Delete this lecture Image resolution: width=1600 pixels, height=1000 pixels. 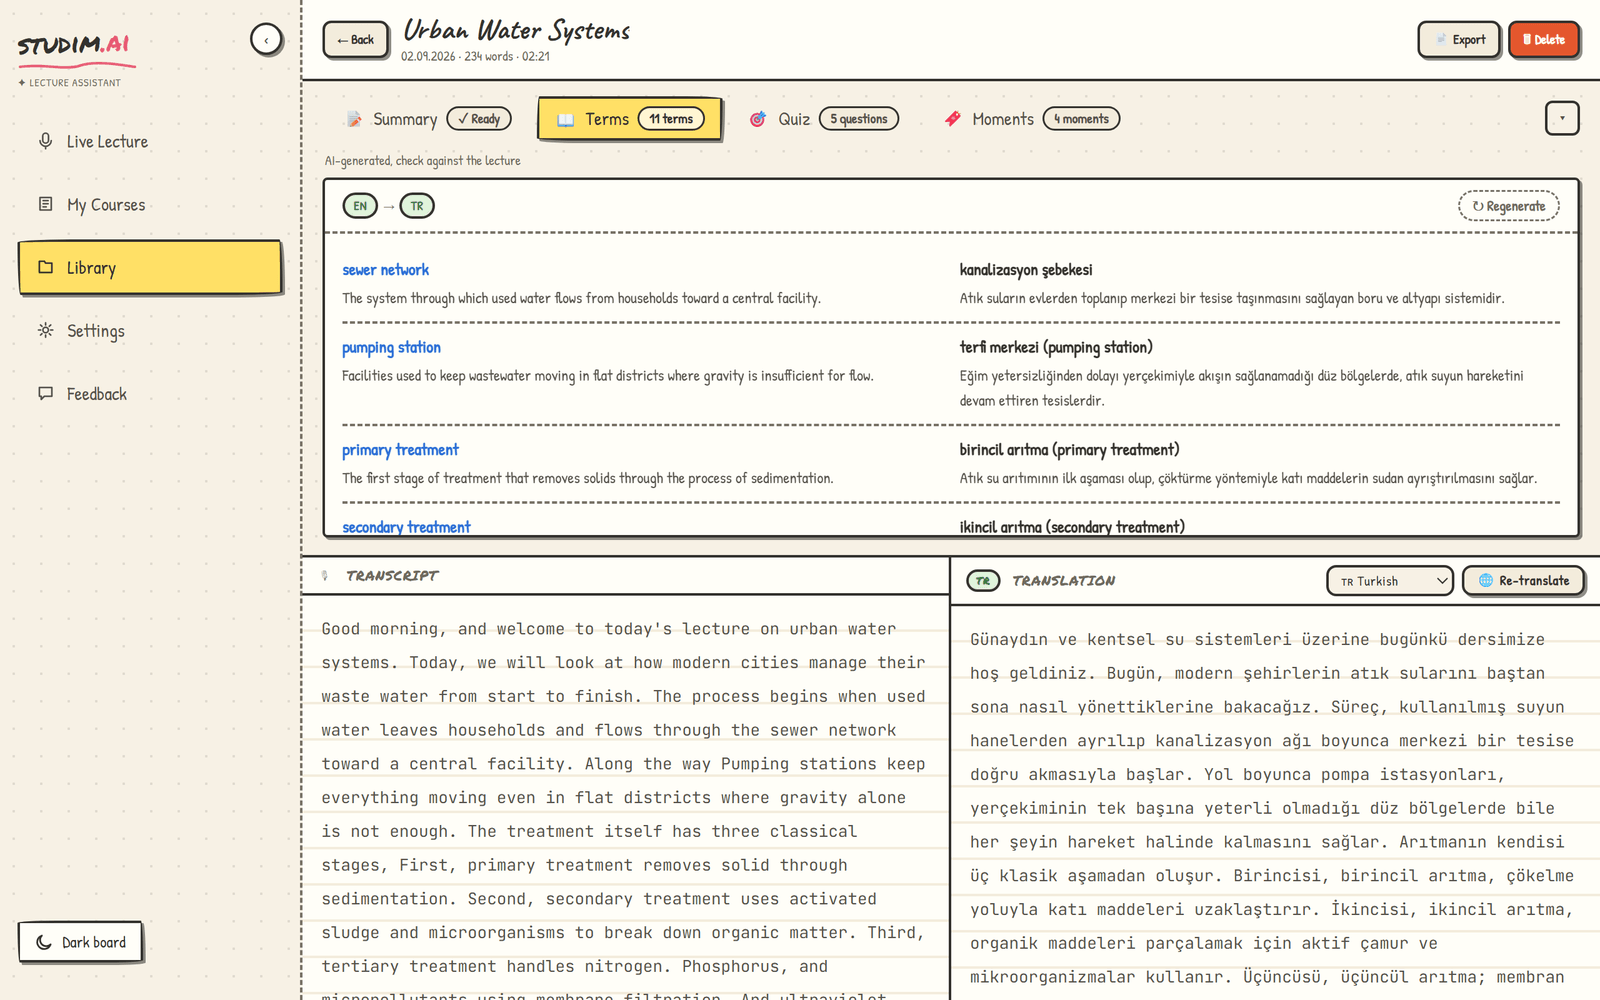coord(1544,40)
